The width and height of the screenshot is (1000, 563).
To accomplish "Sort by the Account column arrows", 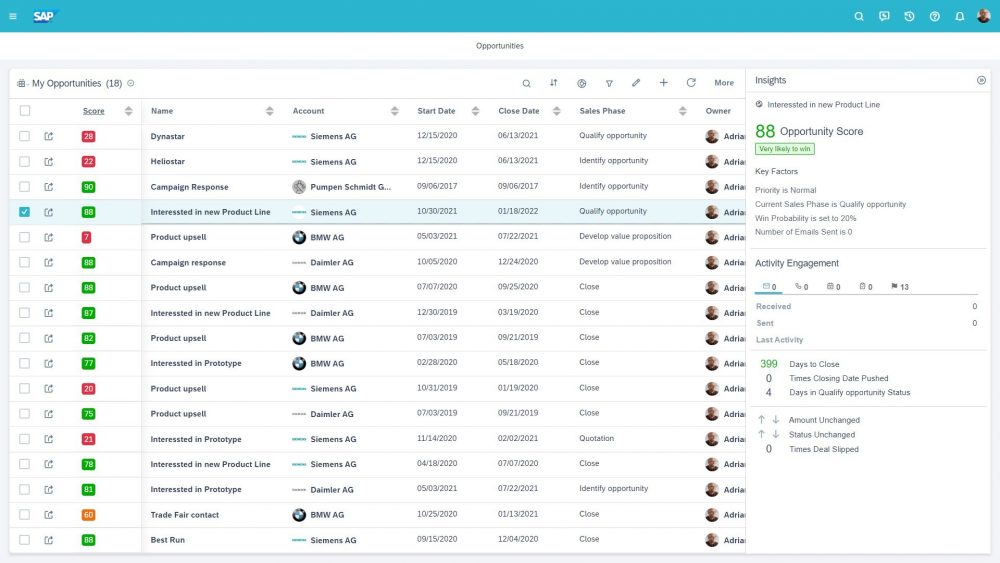I will [394, 111].
